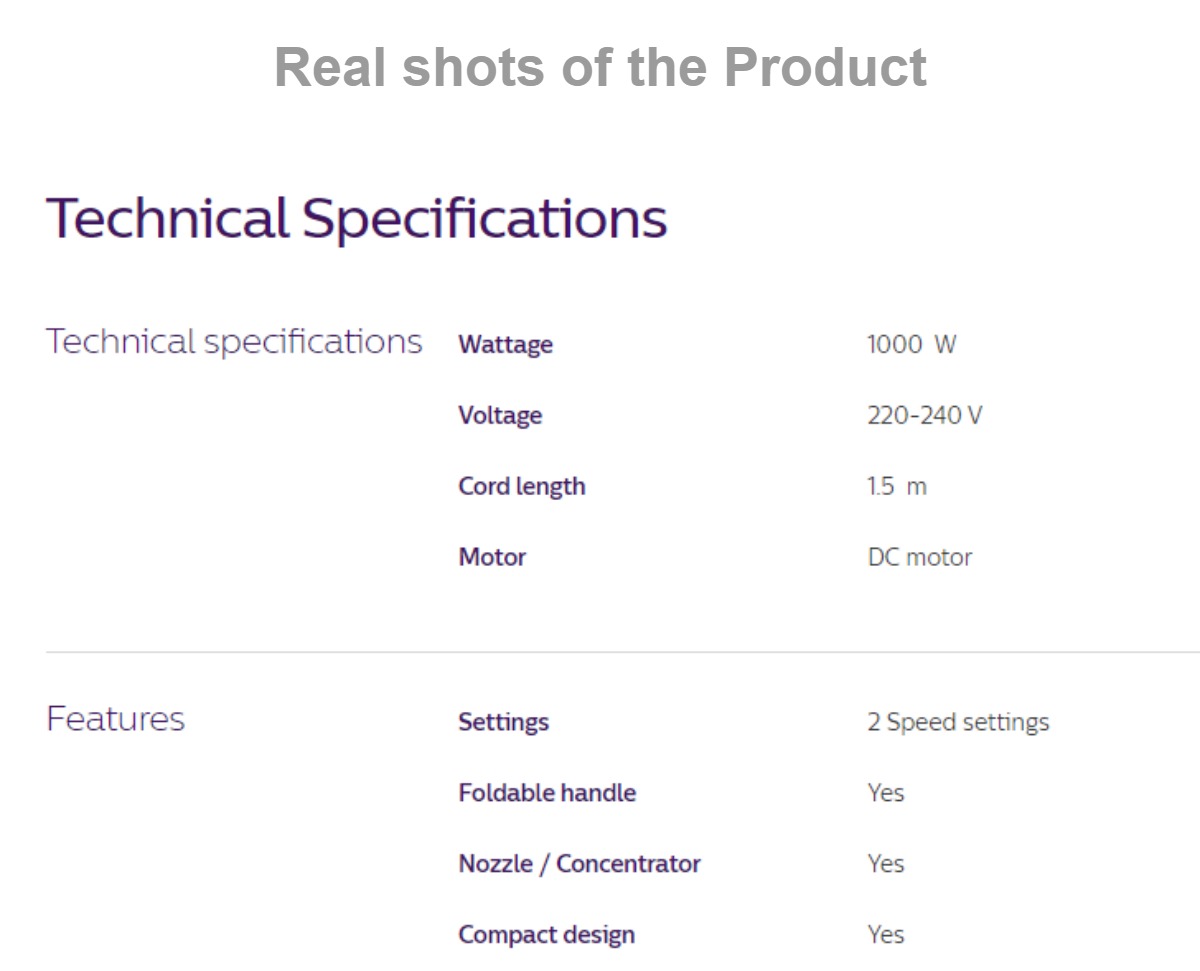1200x971 pixels.
Task: Click Yes next to Nozzle / Concentrator
Action: tap(886, 864)
